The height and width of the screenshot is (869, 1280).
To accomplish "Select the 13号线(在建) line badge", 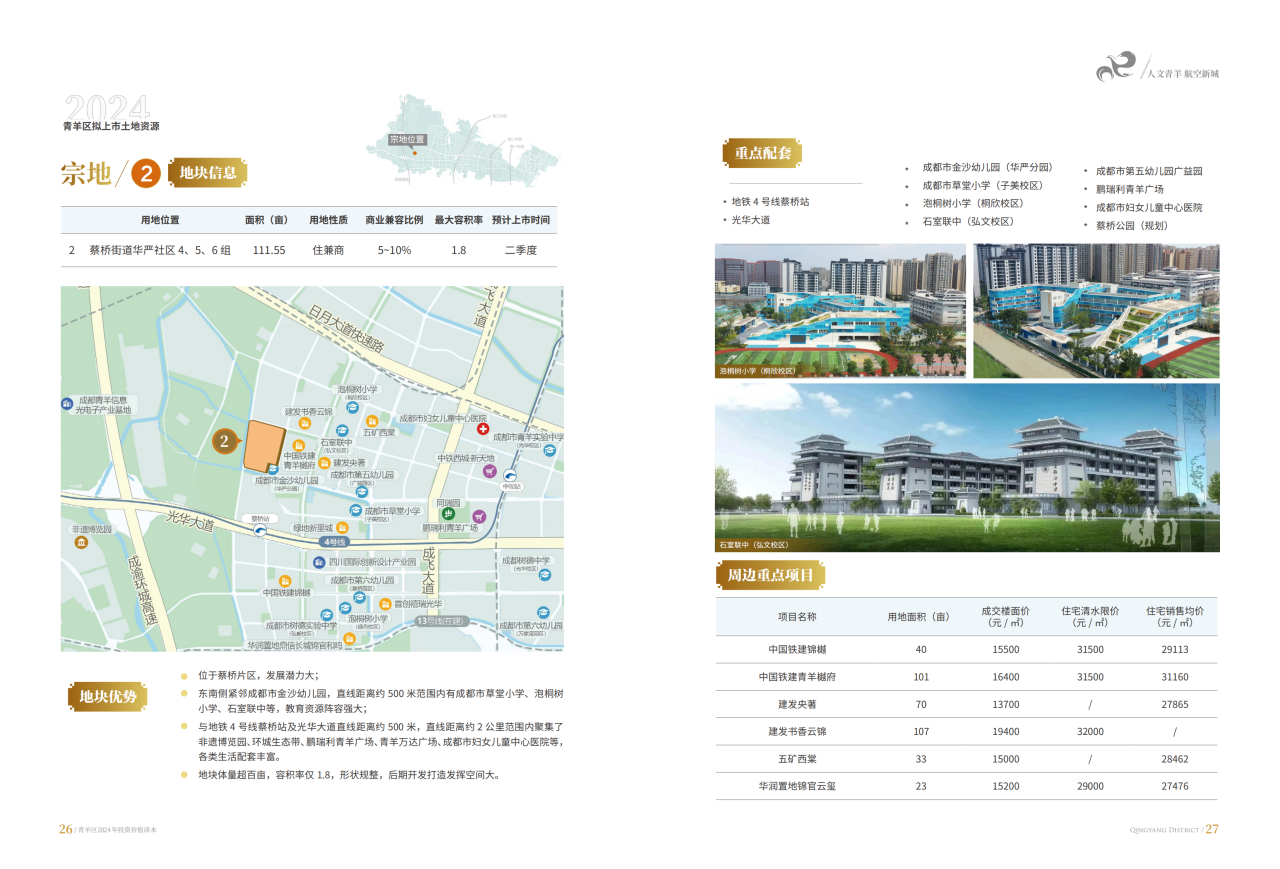I will point(443,621).
